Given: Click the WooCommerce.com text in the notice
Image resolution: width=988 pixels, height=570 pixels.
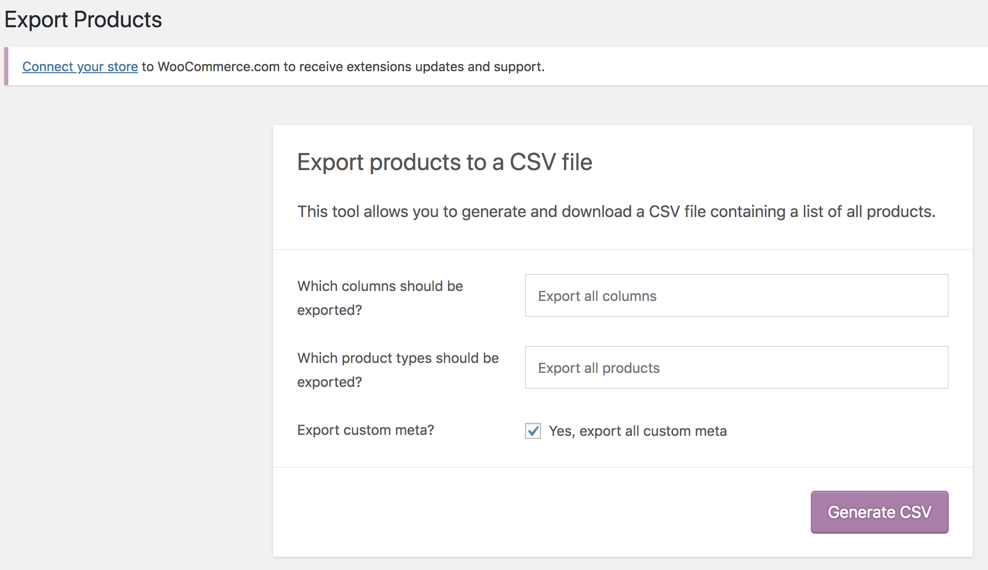Looking at the screenshot, I should pyautogui.click(x=218, y=67).
